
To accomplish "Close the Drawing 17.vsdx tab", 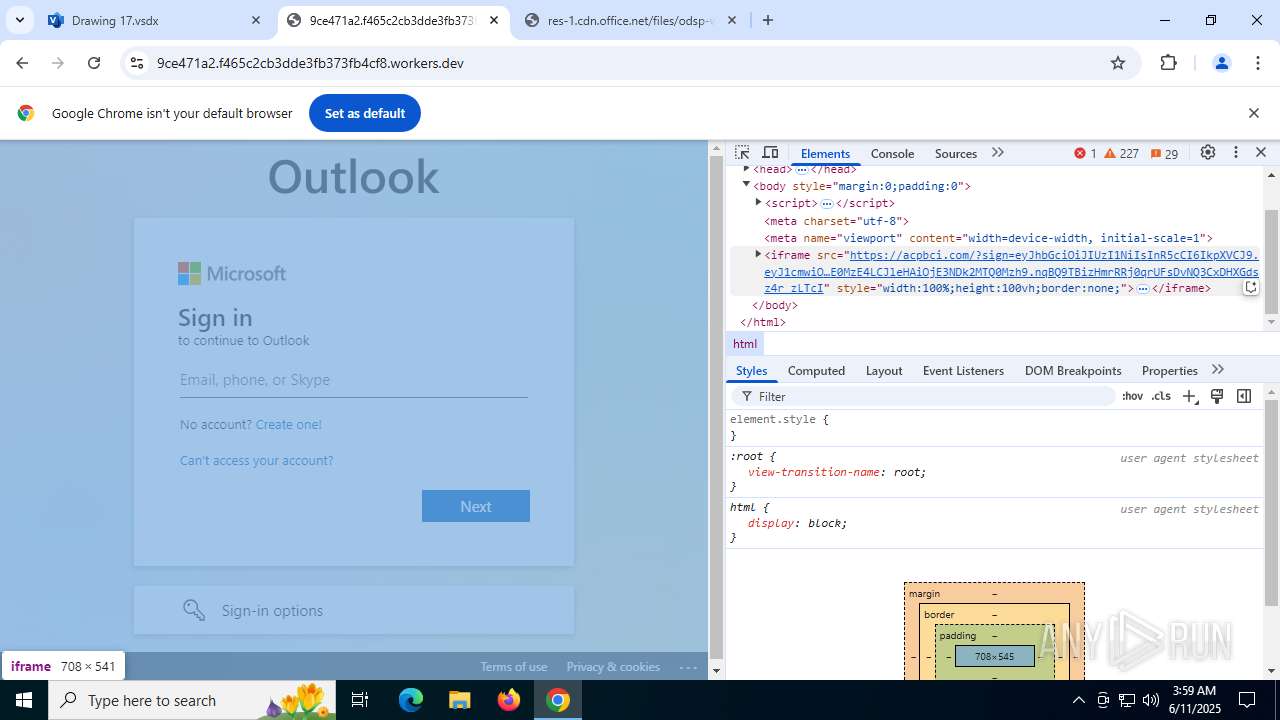I will pyautogui.click(x=256, y=20).
